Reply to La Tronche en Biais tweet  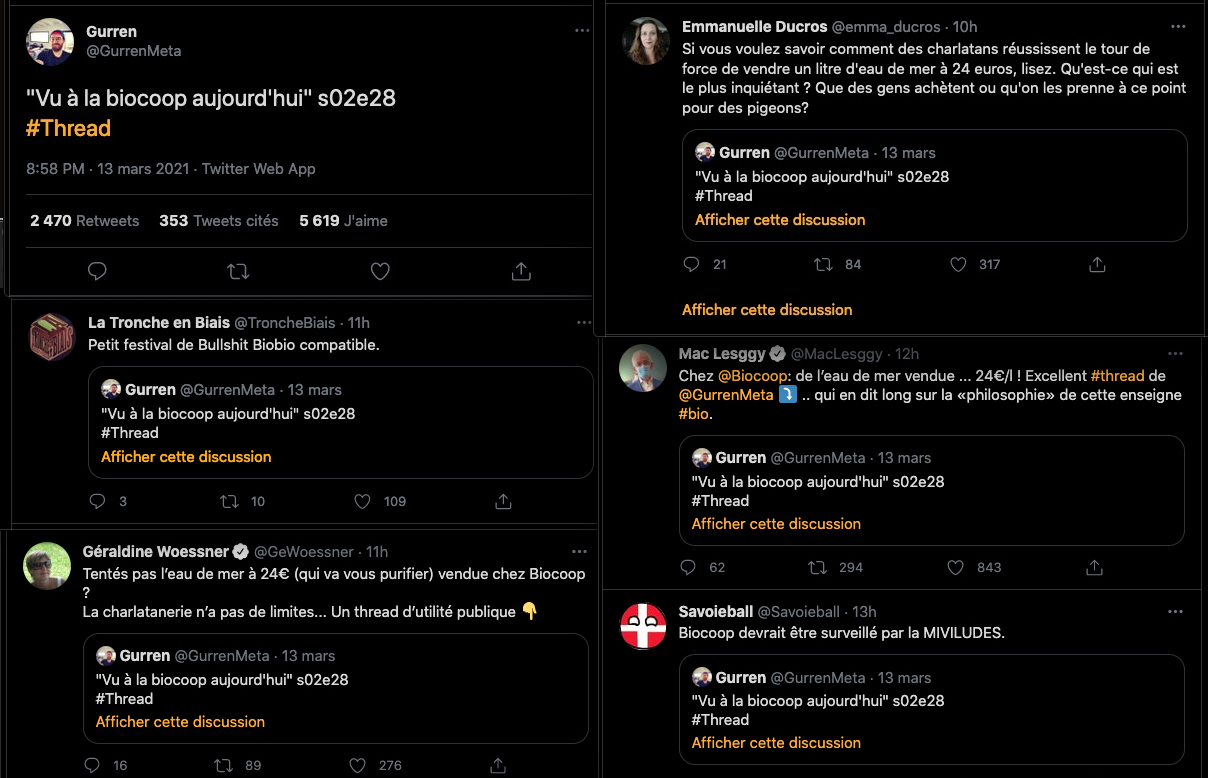pos(97,501)
